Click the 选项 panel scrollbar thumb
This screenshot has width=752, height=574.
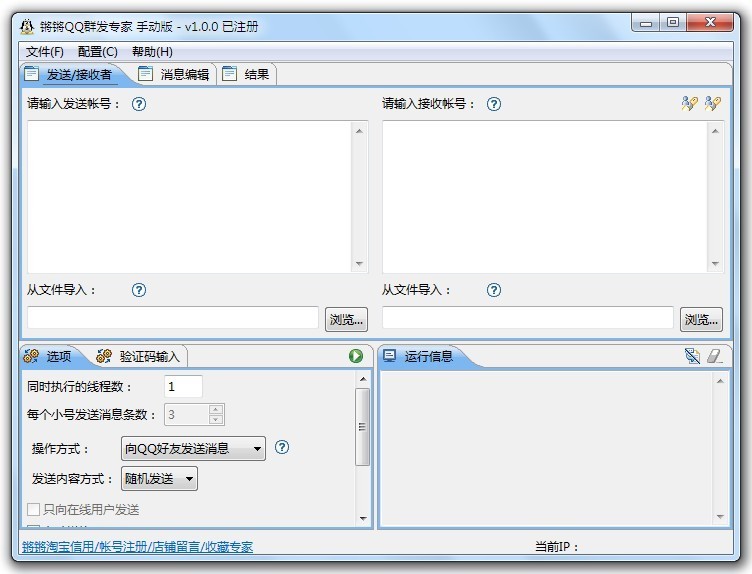(363, 427)
